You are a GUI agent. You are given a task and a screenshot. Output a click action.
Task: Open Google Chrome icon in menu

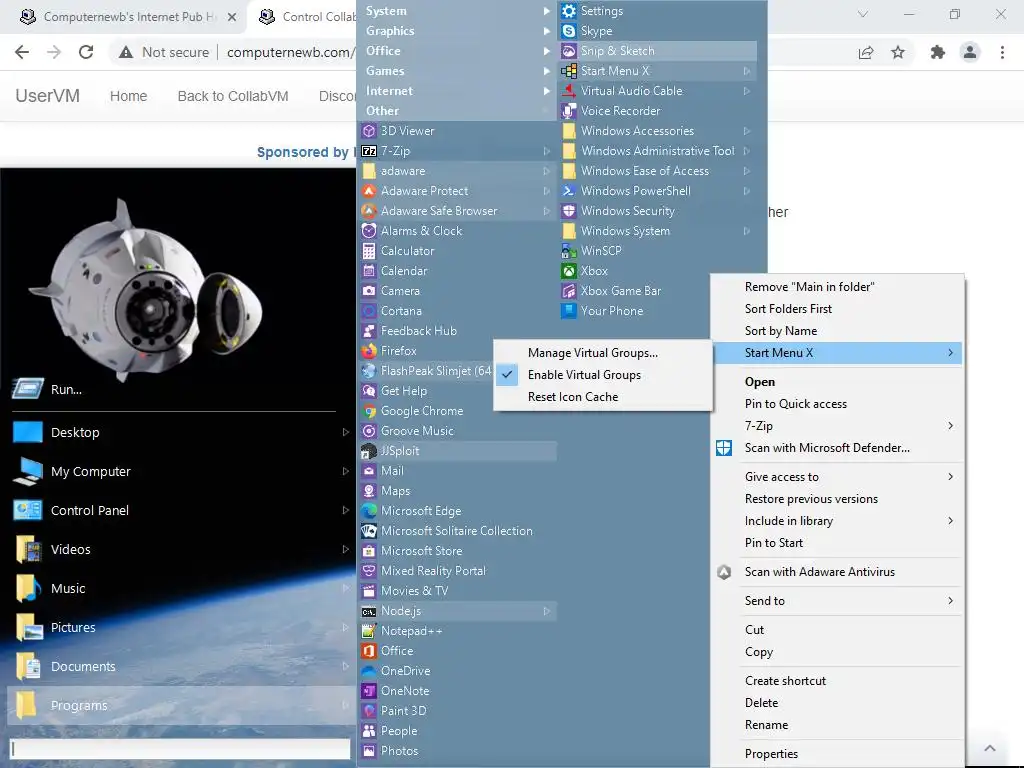click(369, 411)
